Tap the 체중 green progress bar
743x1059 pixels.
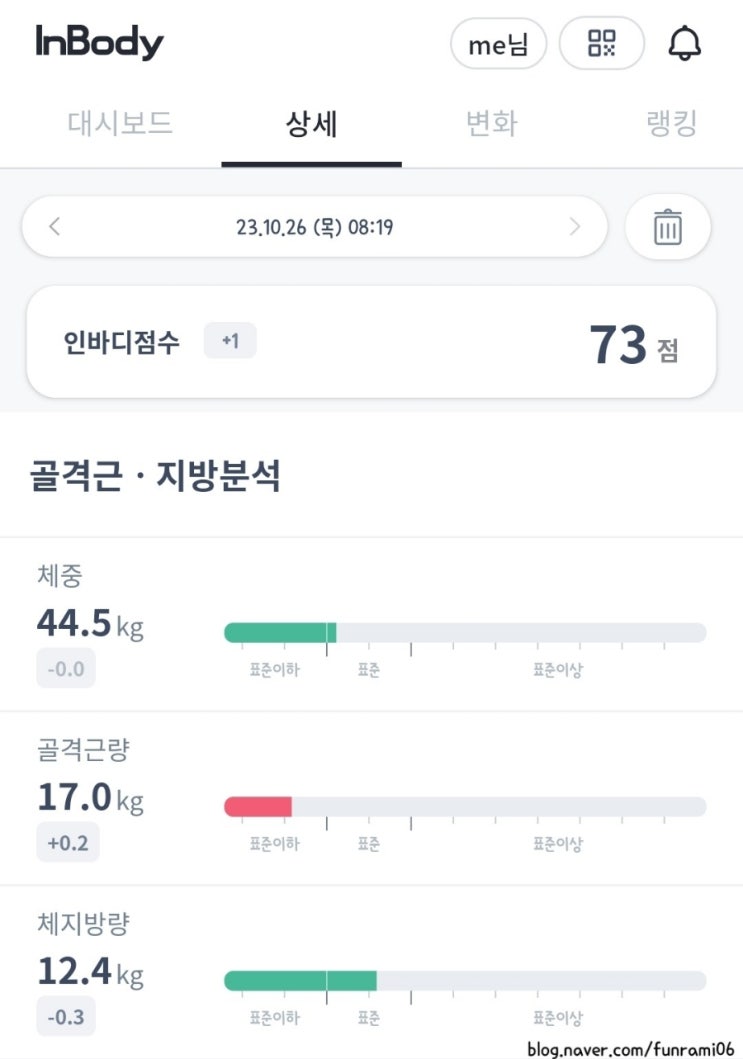tap(280, 632)
